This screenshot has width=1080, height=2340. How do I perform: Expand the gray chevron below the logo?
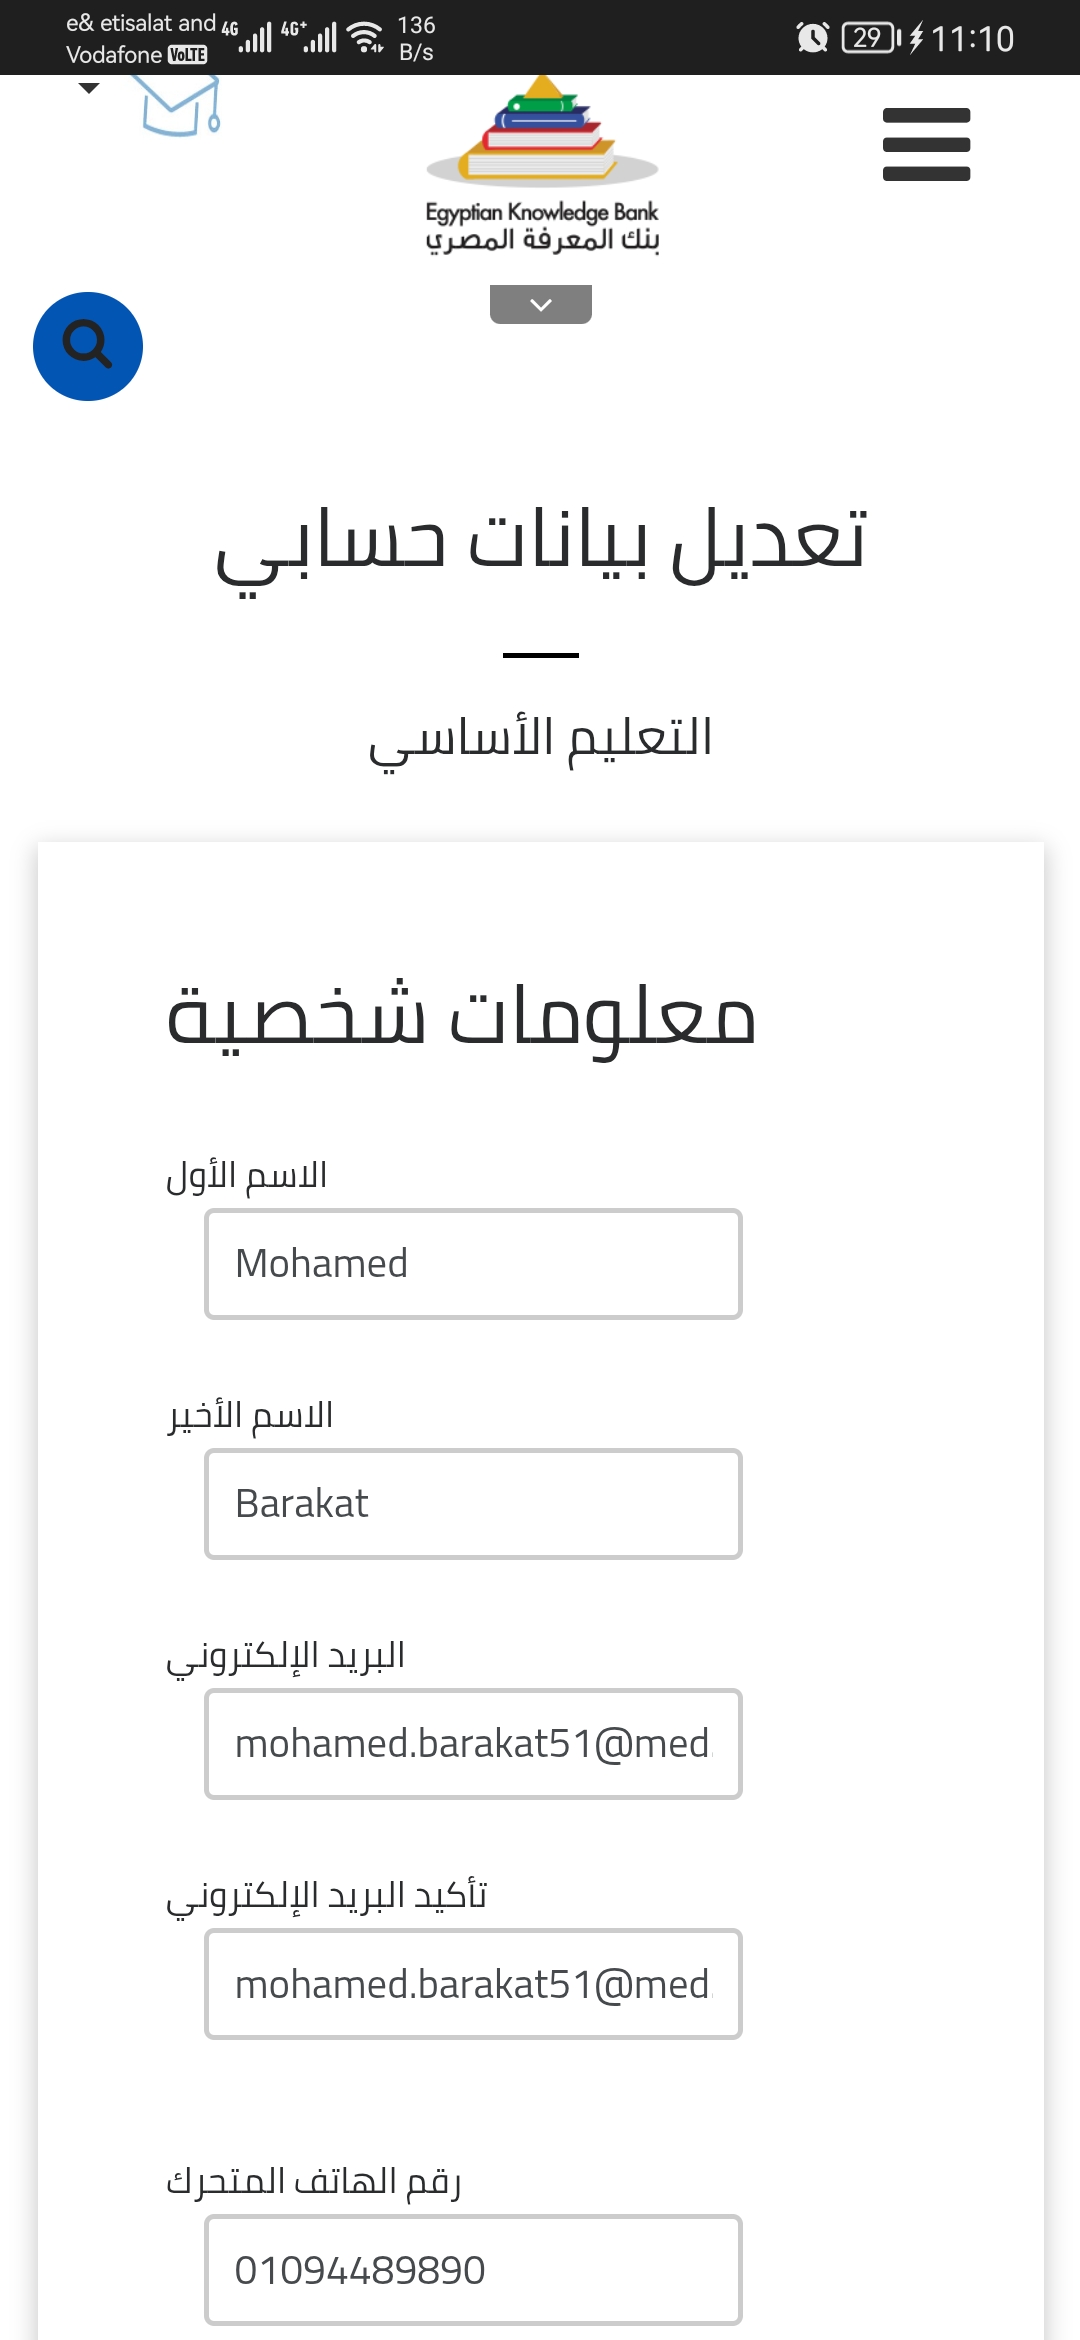coord(541,305)
